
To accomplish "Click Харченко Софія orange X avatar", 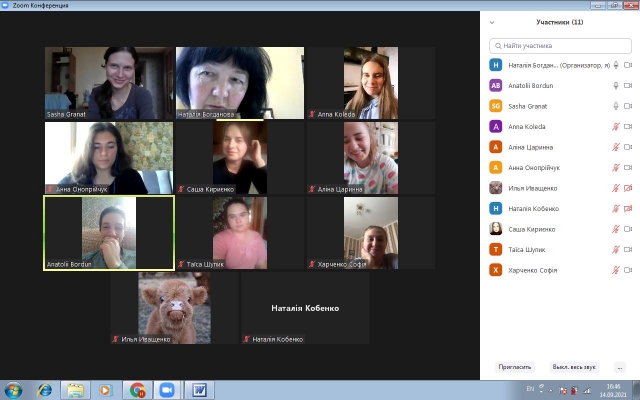I will 496,270.
